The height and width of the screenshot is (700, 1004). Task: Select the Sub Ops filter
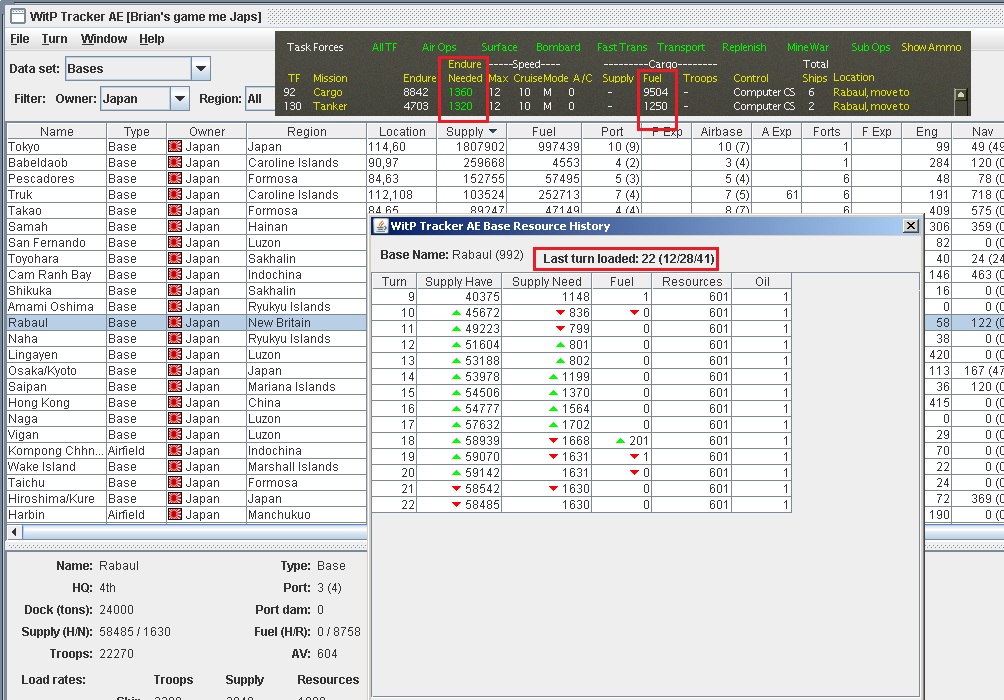click(871, 47)
